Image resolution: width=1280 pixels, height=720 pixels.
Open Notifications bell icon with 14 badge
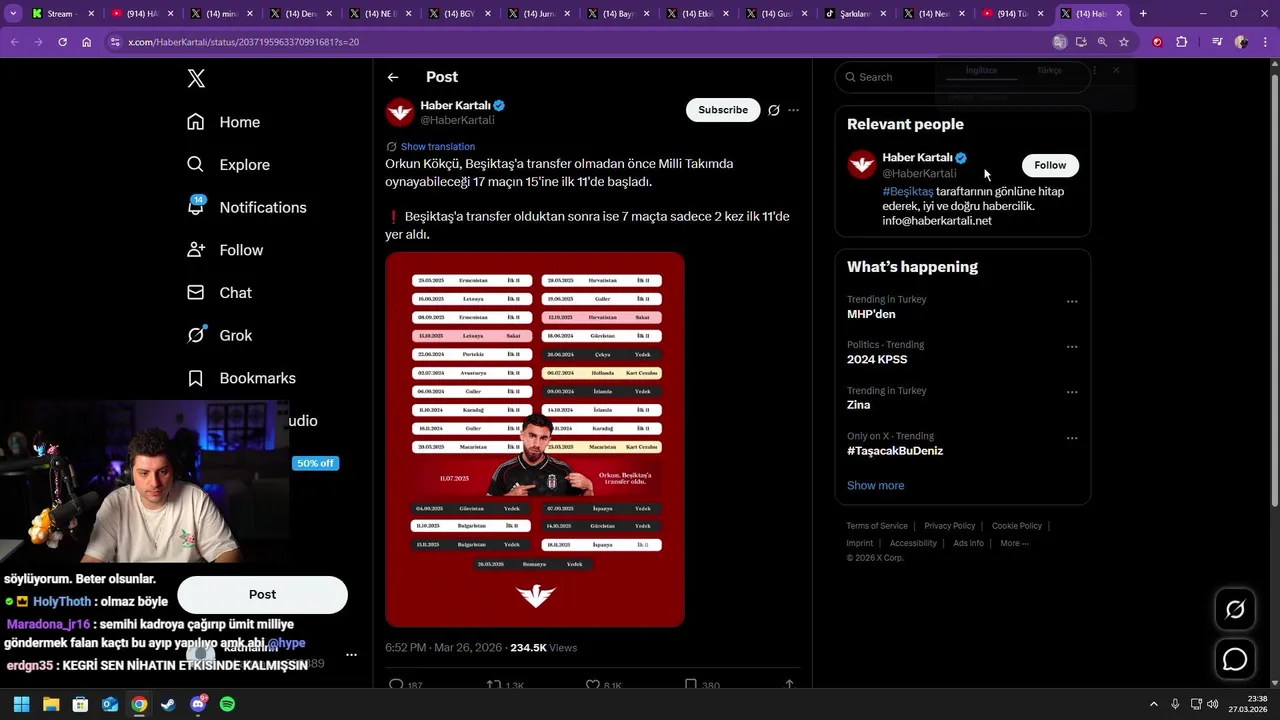tap(196, 206)
